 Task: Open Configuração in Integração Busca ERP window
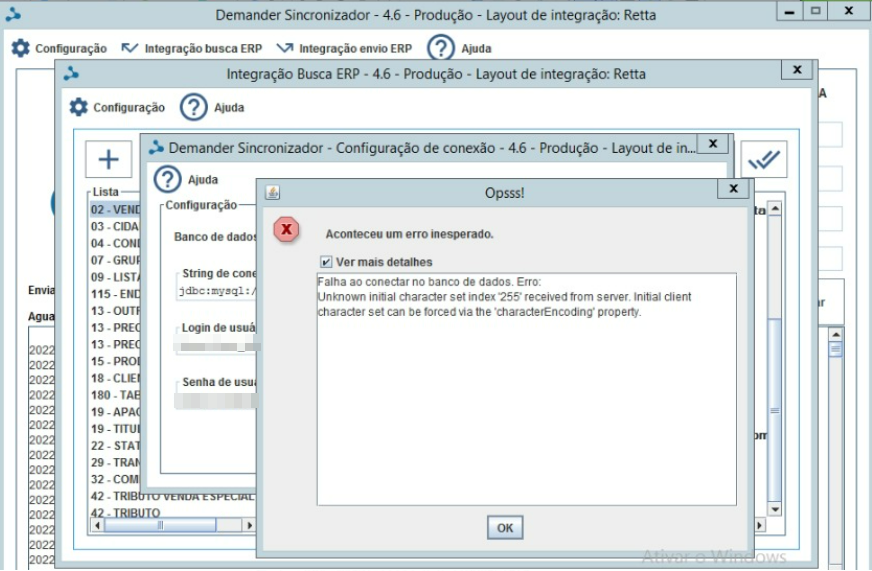point(129,107)
